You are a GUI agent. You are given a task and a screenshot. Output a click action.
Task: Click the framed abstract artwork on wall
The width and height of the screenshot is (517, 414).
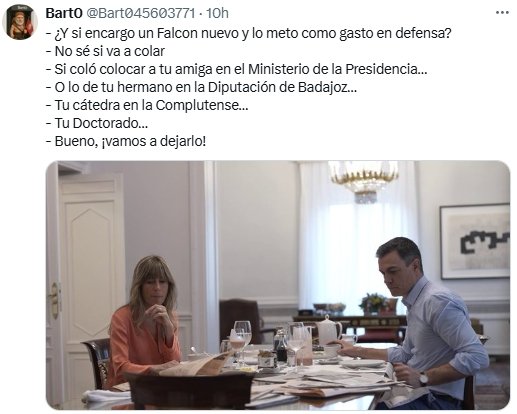(x=475, y=241)
